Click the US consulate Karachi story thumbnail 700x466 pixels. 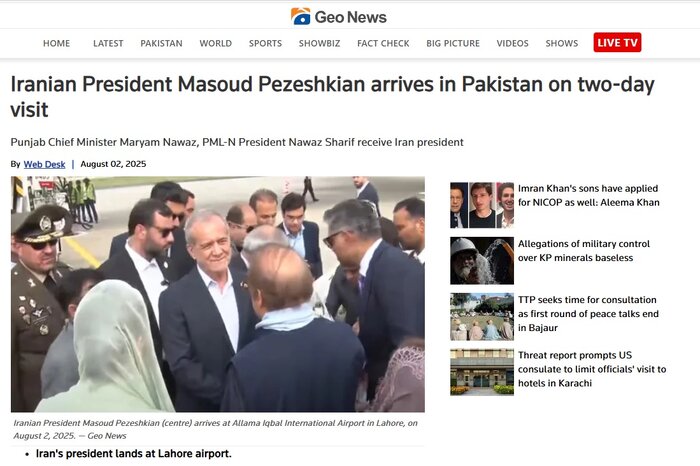click(x=482, y=372)
